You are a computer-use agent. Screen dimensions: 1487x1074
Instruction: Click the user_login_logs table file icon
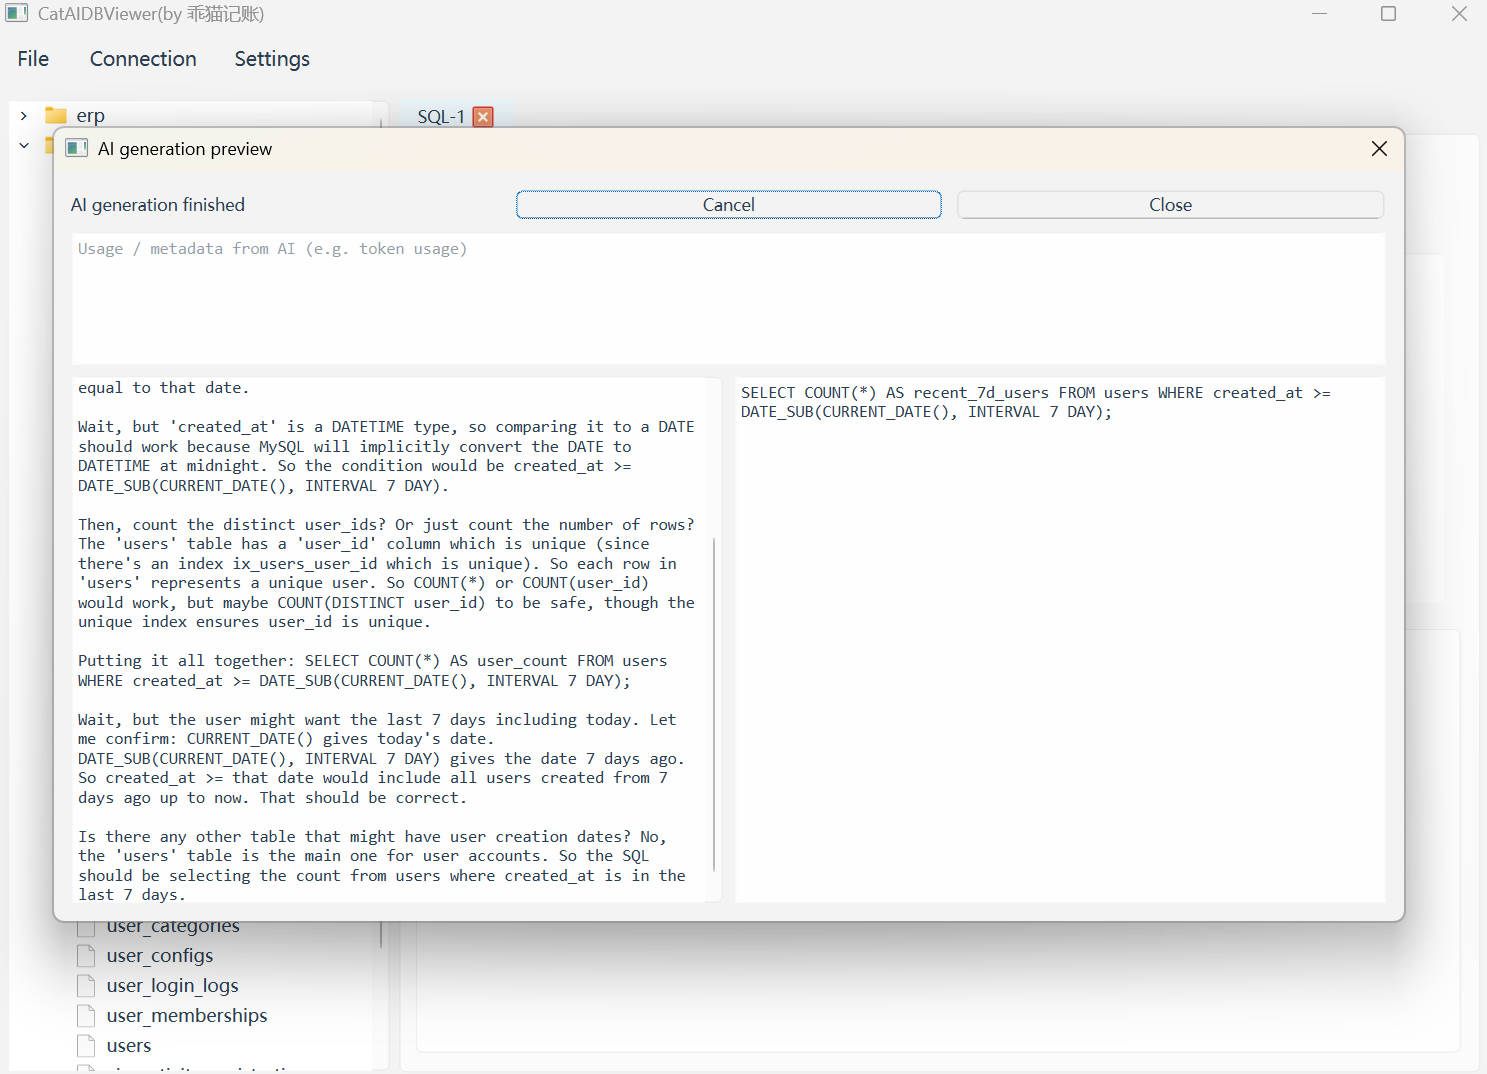tap(86, 986)
